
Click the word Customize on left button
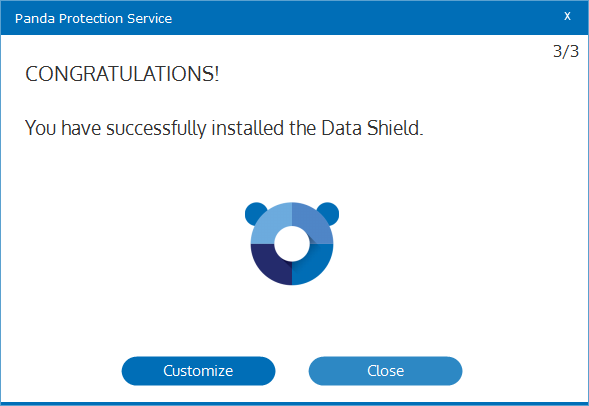(198, 371)
